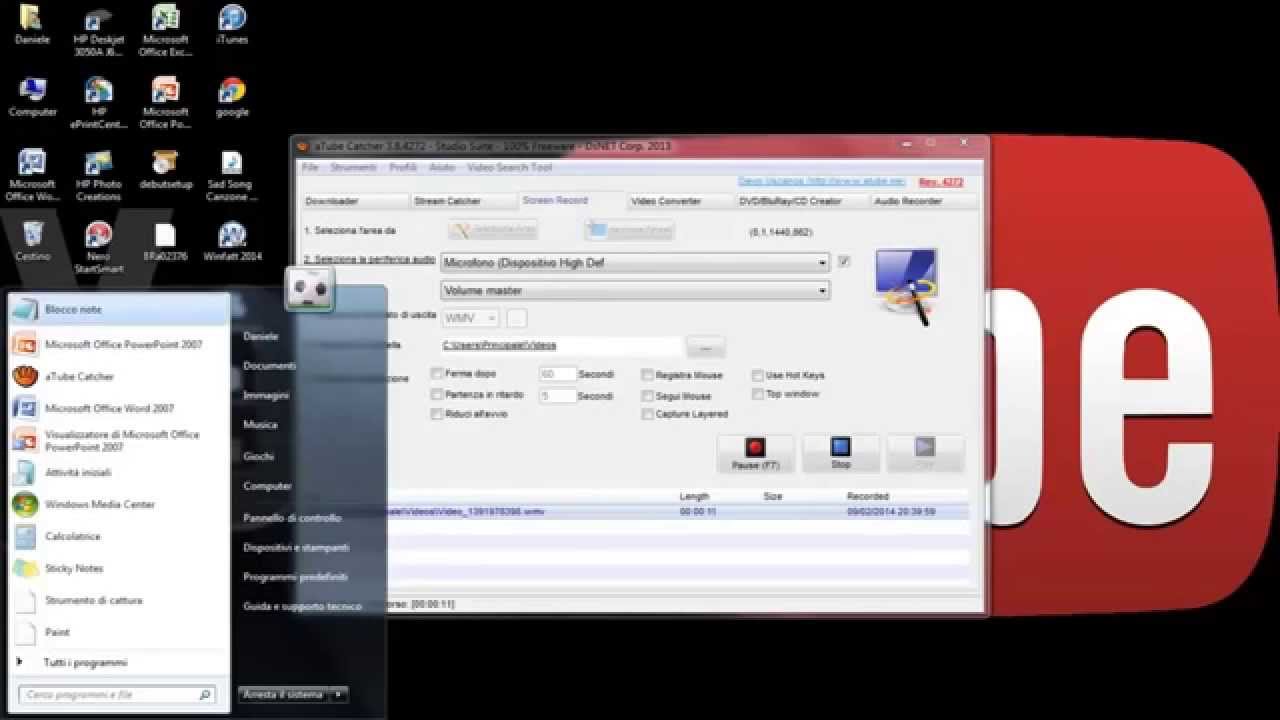Image resolution: width=1280 pixels, height=720 pixels.
Task: Open Video Search Tool menu item
Action: (x=509, y=168)
